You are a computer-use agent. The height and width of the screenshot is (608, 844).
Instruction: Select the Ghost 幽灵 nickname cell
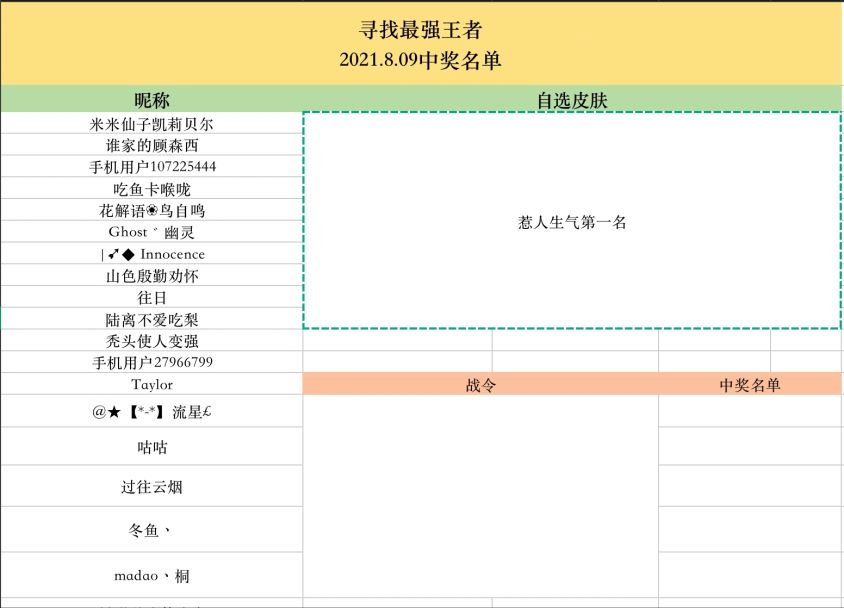(152, 232)
